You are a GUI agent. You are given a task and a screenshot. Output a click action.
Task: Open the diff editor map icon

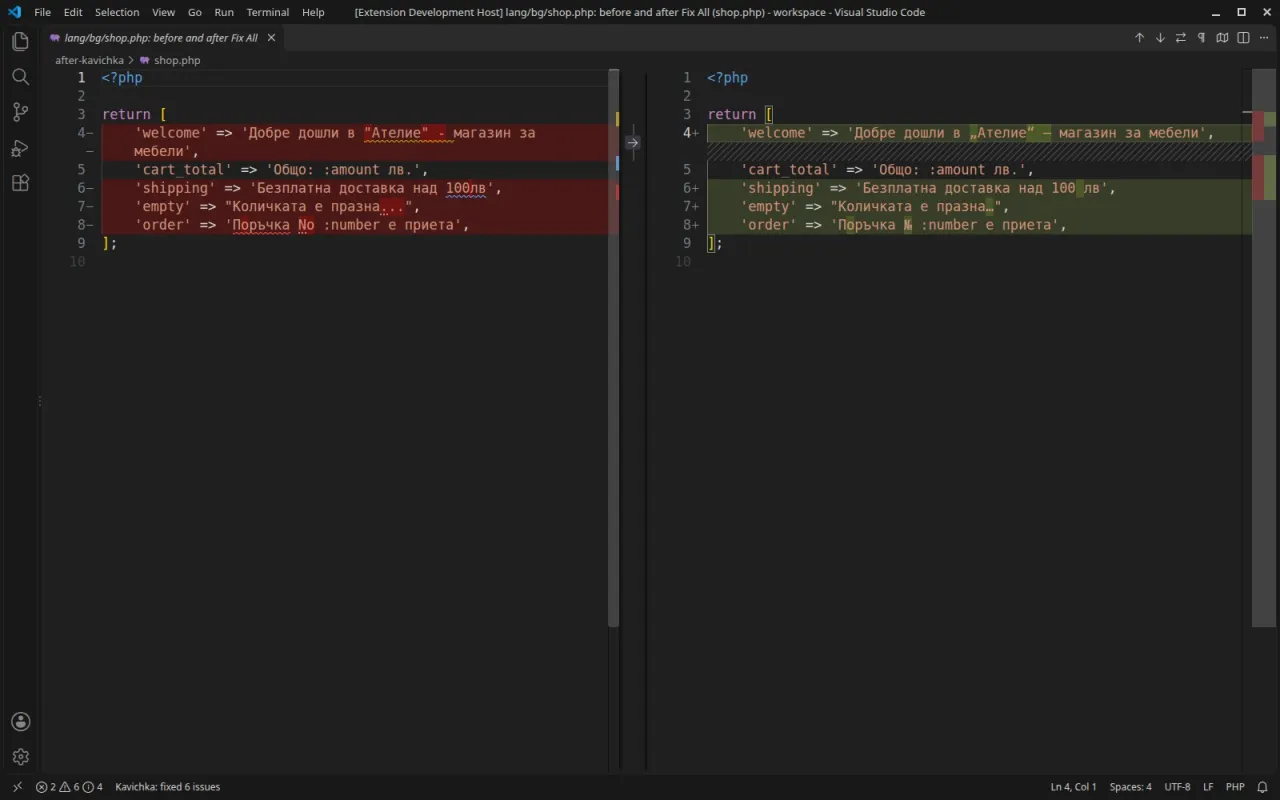pyautogui.click(x=1222, y=38)
